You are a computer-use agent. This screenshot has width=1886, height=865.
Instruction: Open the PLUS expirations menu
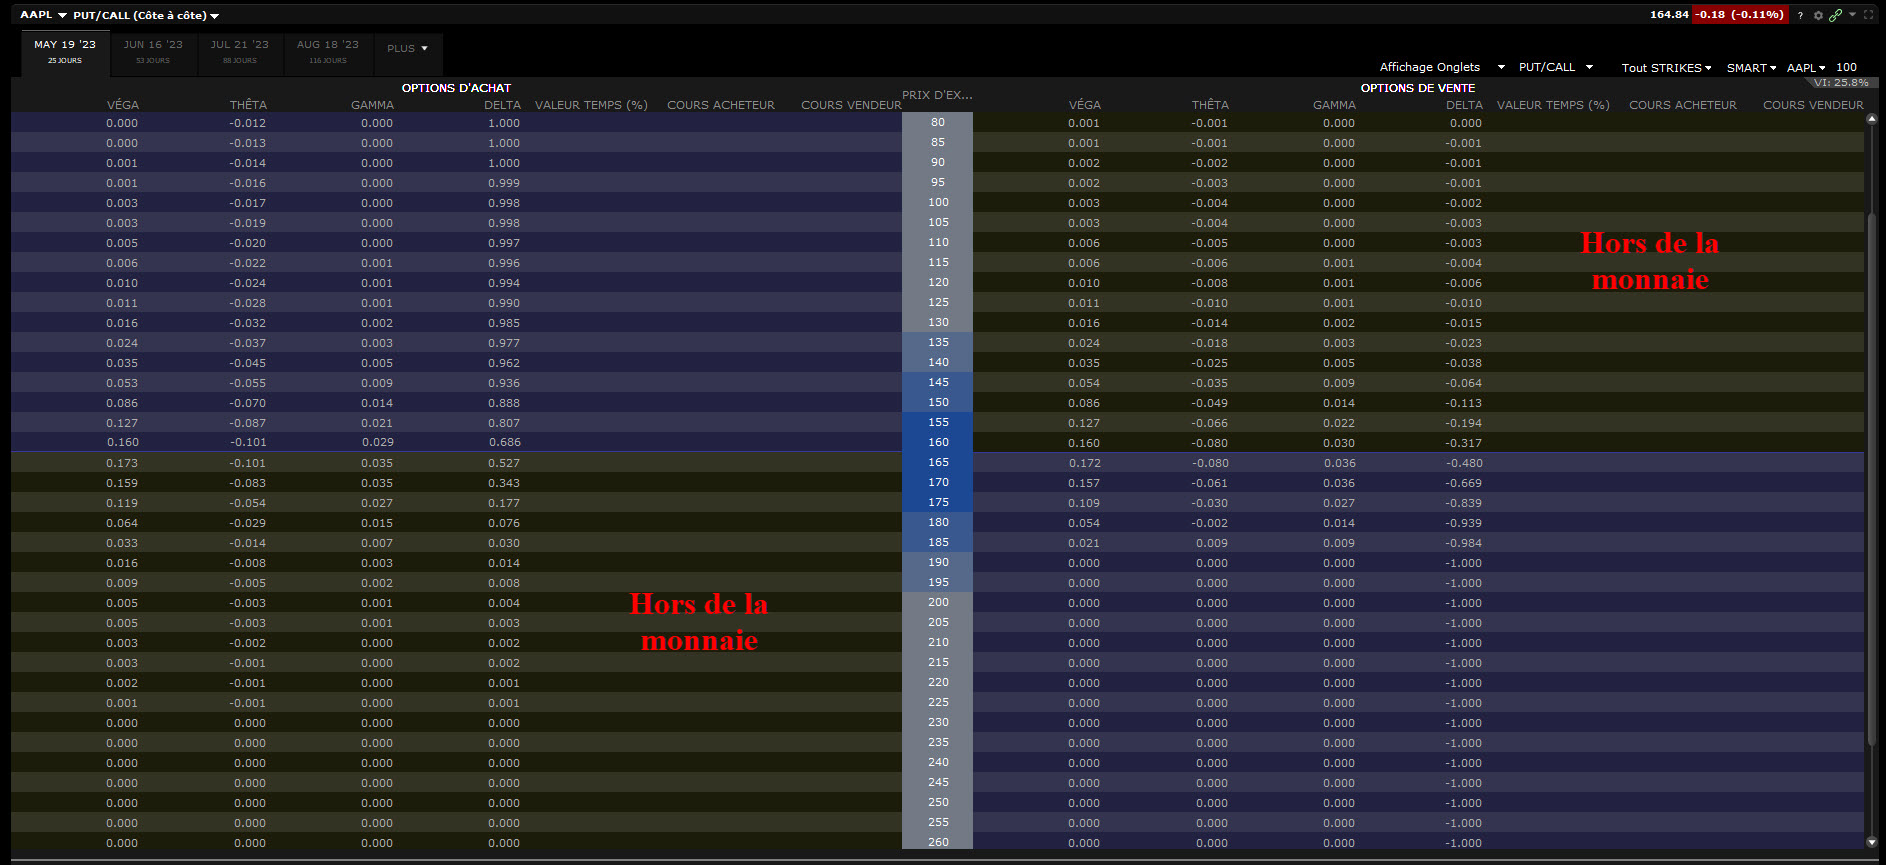click(407, 48)
